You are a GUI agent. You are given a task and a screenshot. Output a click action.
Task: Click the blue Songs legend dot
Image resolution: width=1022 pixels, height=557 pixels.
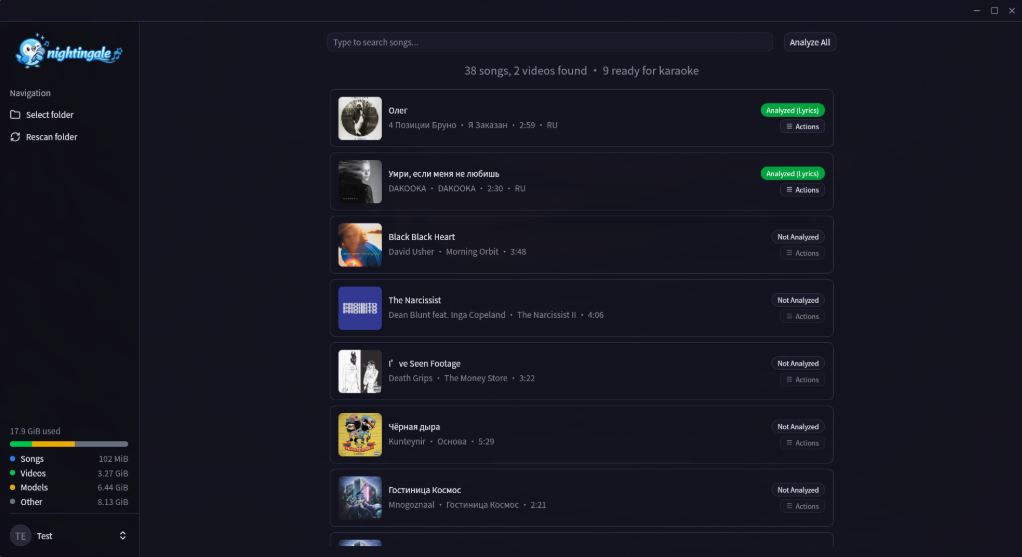(x=12, y=459)
